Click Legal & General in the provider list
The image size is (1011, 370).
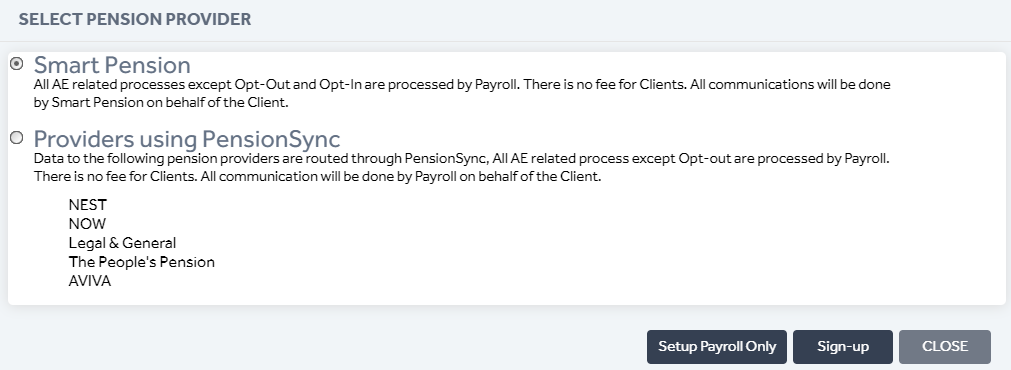coord(123,243)
